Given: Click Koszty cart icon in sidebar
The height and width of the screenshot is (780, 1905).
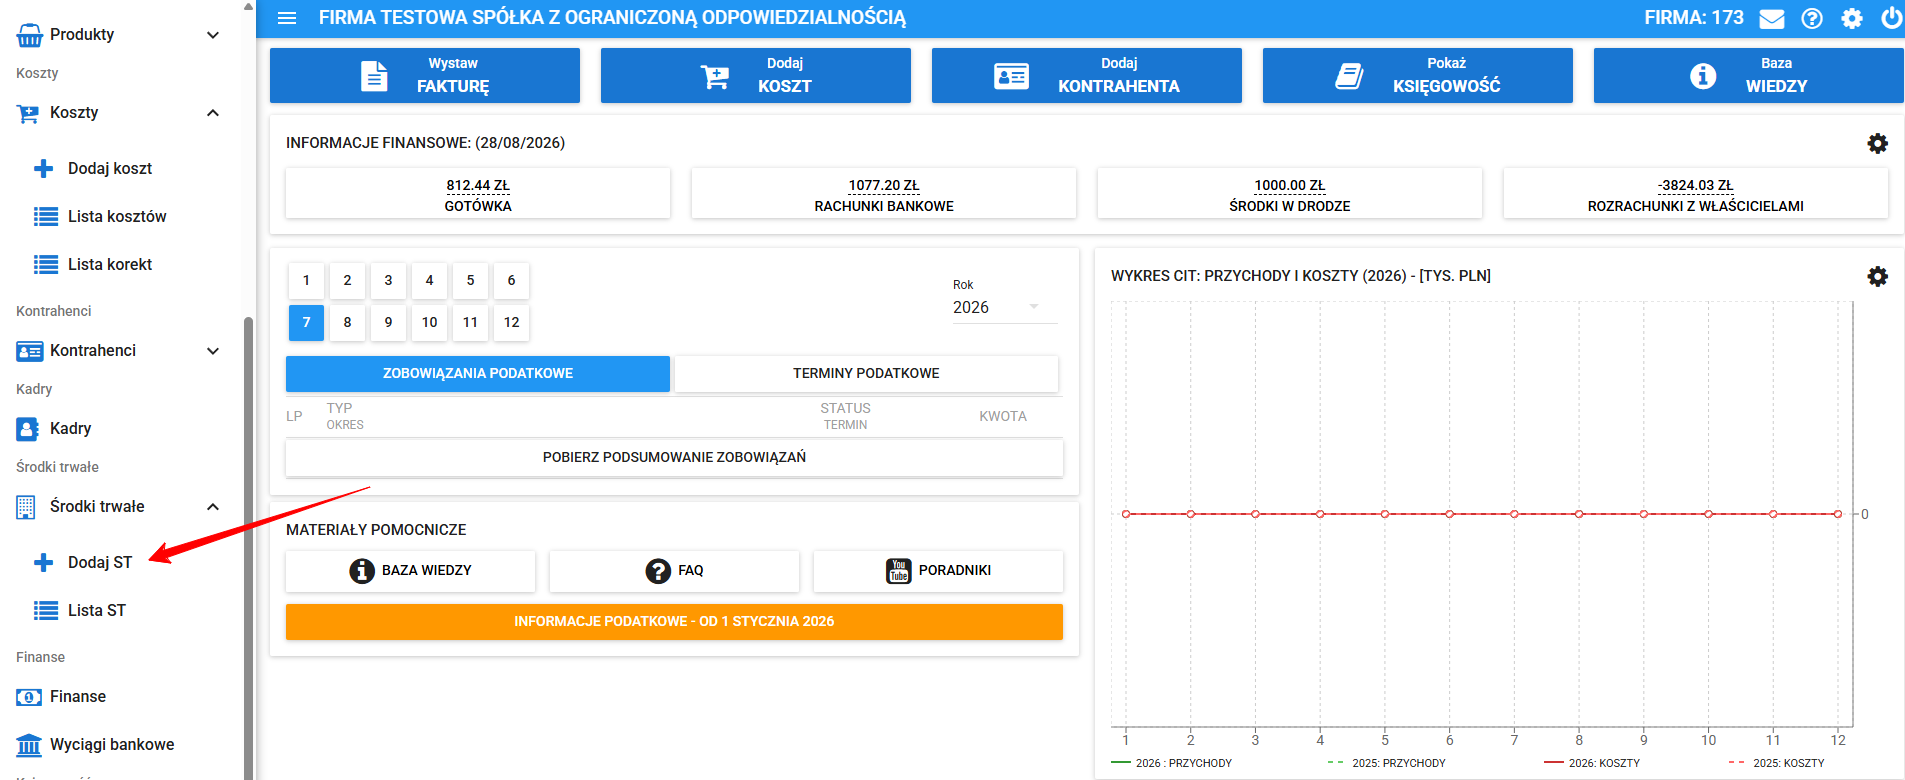Looking at the screenshot, I should click(28, 113).
